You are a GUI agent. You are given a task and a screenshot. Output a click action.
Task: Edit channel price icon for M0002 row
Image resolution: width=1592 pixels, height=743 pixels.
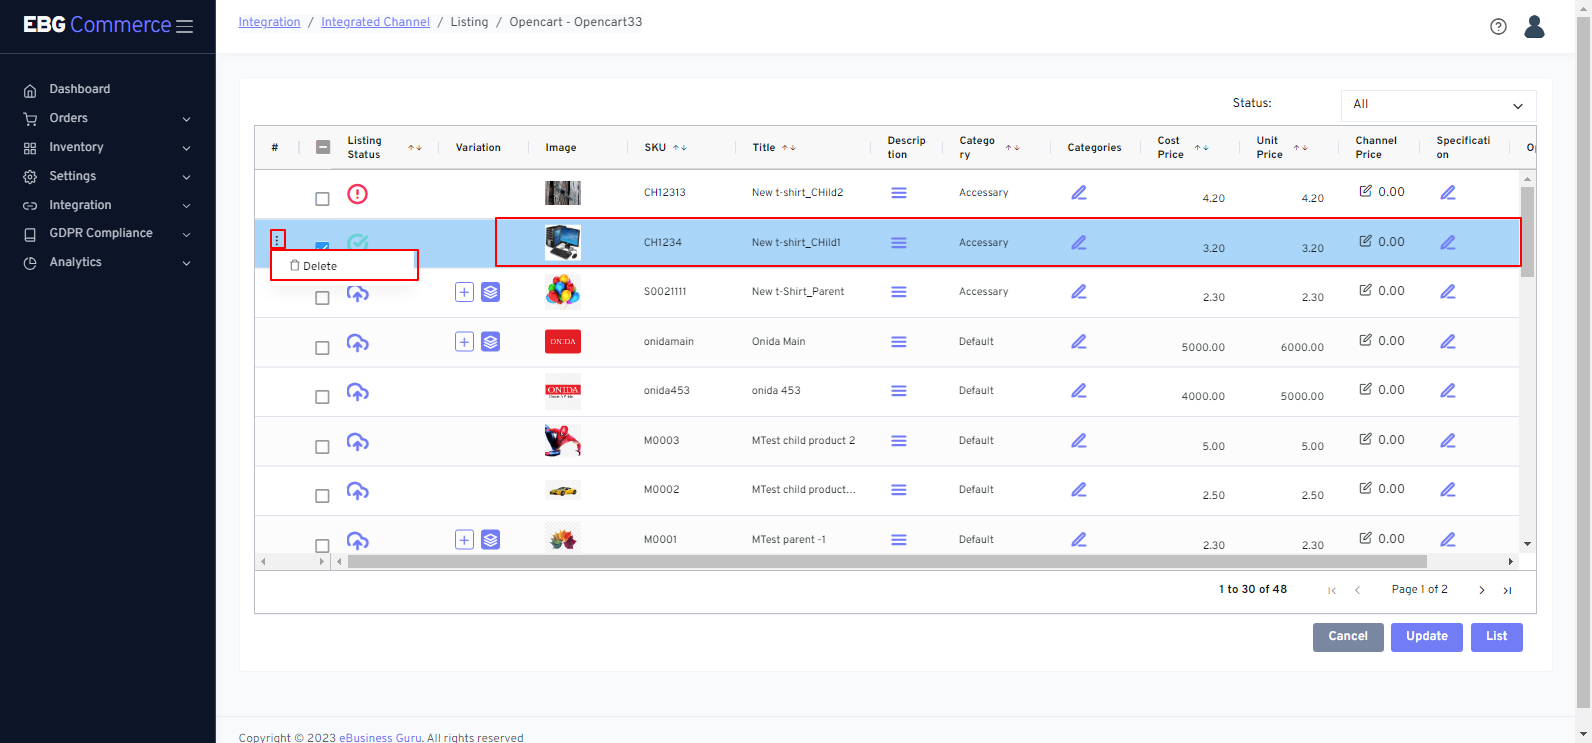[1366, 488]
